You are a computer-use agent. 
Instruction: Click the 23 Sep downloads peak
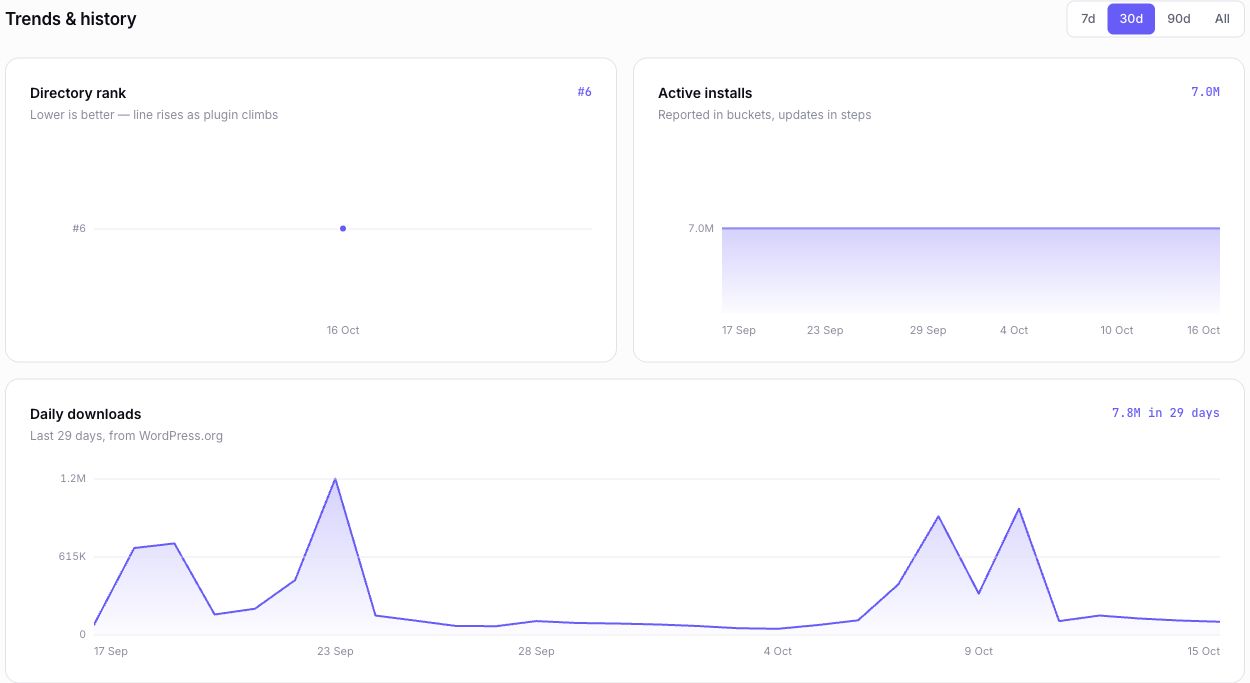coord(335,479)
